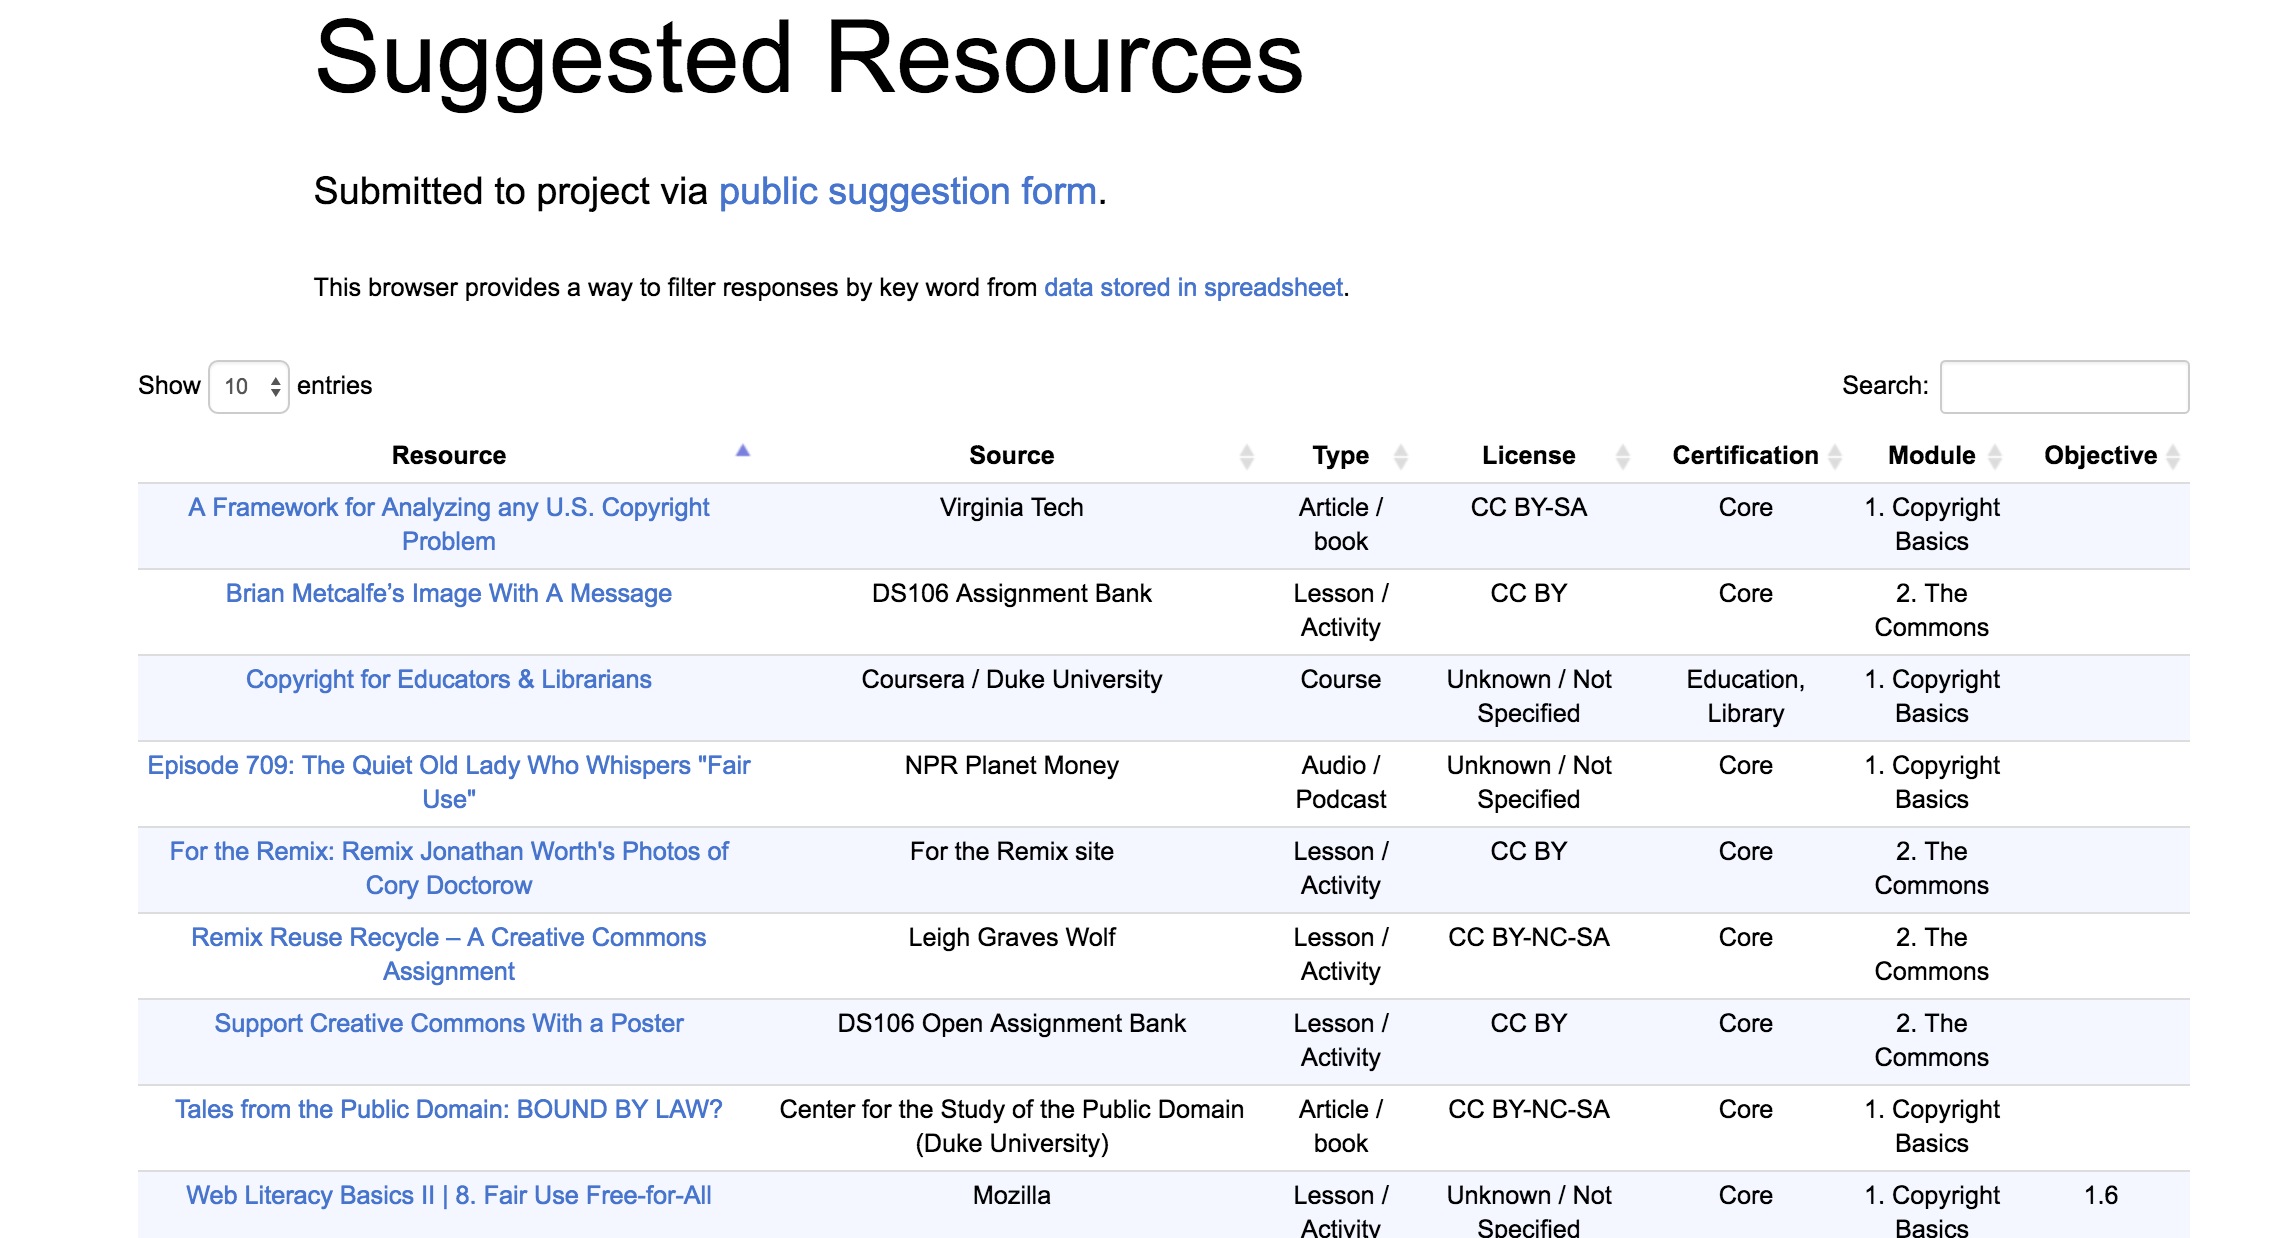This screenshot has width=2294, height=1238.
Task: Click sort arrows icon beside Type header
Action: pyautogui.click(x=1400, y=457)
